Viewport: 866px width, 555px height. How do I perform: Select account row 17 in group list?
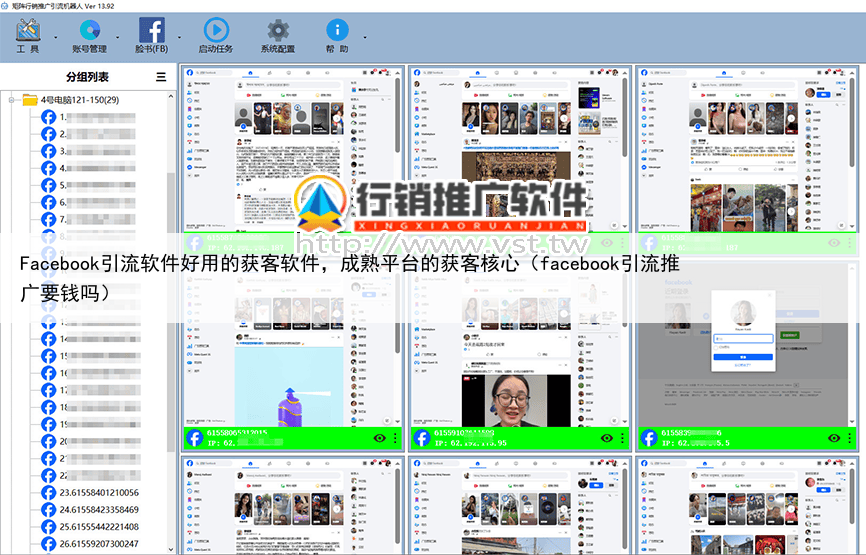coord(91,390)
